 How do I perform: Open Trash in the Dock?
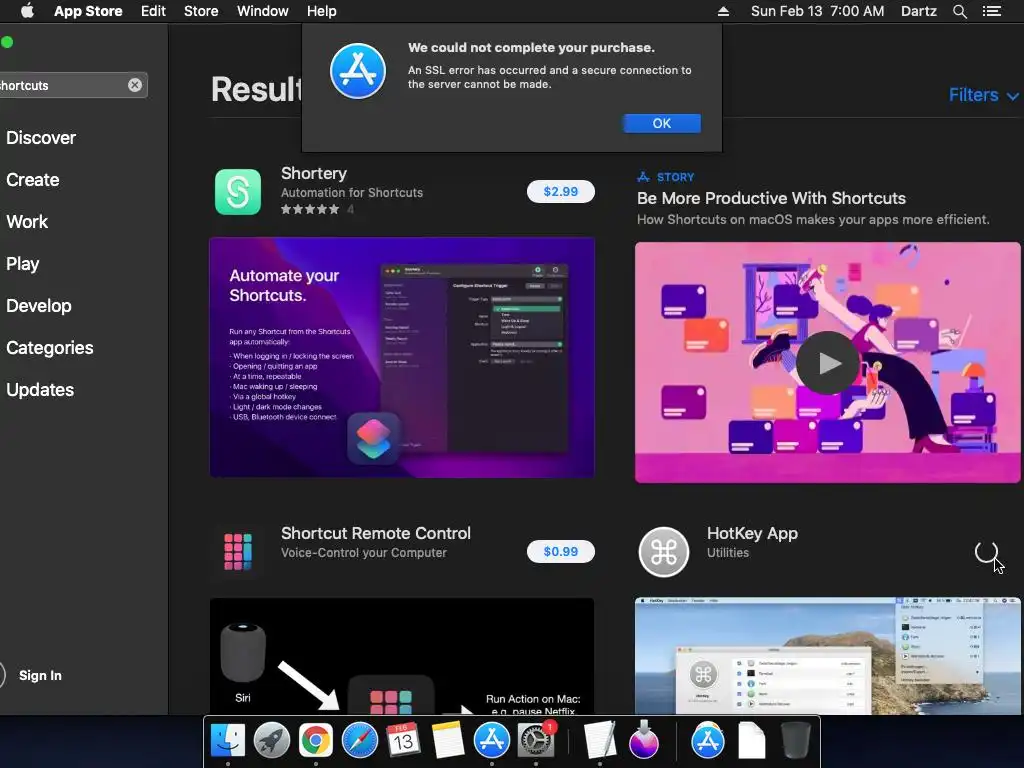coord(795,740)
